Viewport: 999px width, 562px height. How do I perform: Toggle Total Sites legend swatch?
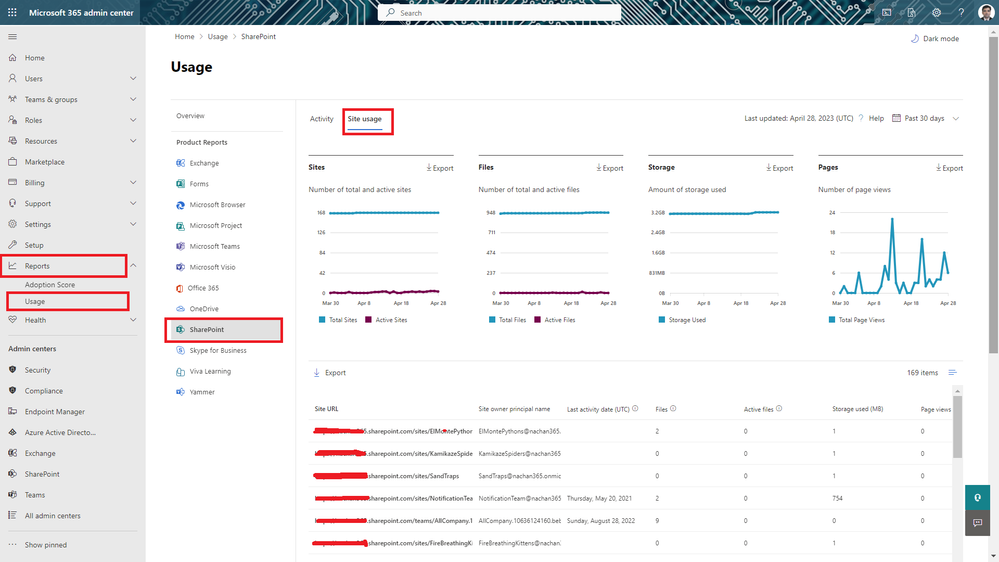[322, 320]
